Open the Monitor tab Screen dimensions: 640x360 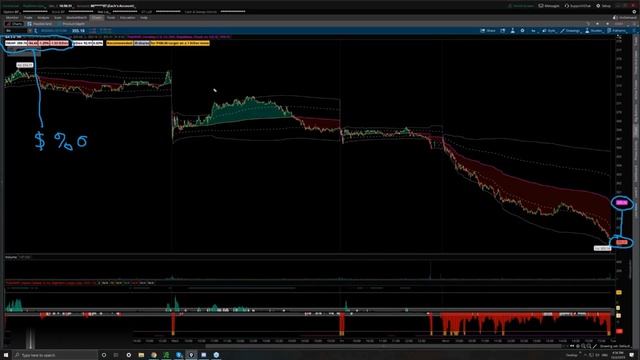point(12,18)
